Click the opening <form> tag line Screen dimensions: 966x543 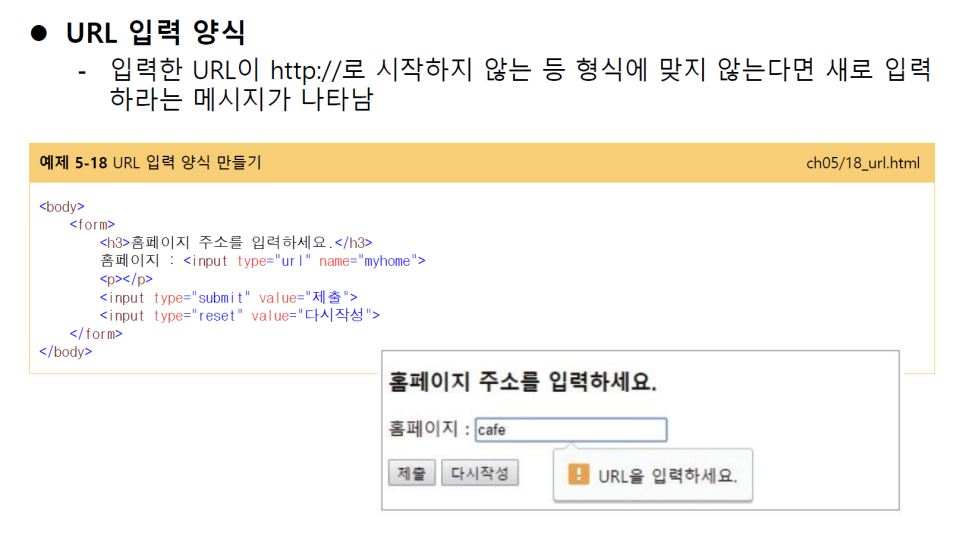tap(92, 224)
